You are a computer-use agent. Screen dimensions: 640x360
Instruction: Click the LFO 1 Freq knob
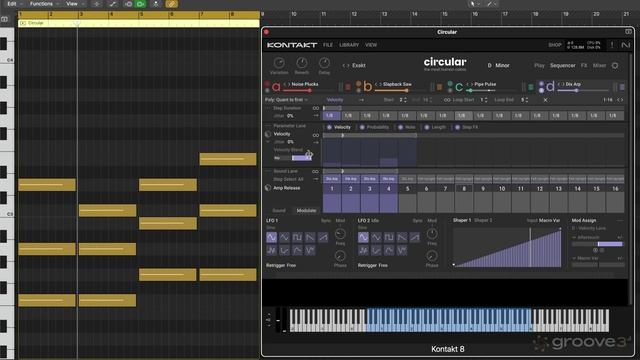pos(340,234)
